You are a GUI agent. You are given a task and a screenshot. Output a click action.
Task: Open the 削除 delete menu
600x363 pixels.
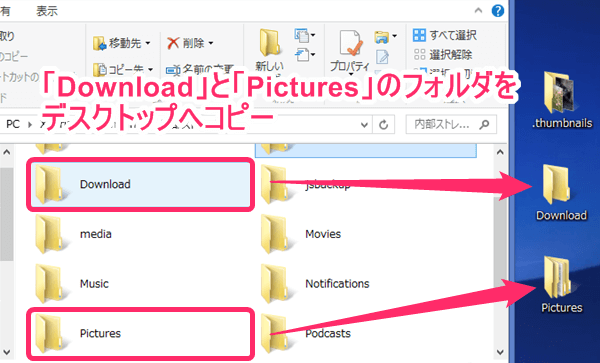tap(190, 43)
